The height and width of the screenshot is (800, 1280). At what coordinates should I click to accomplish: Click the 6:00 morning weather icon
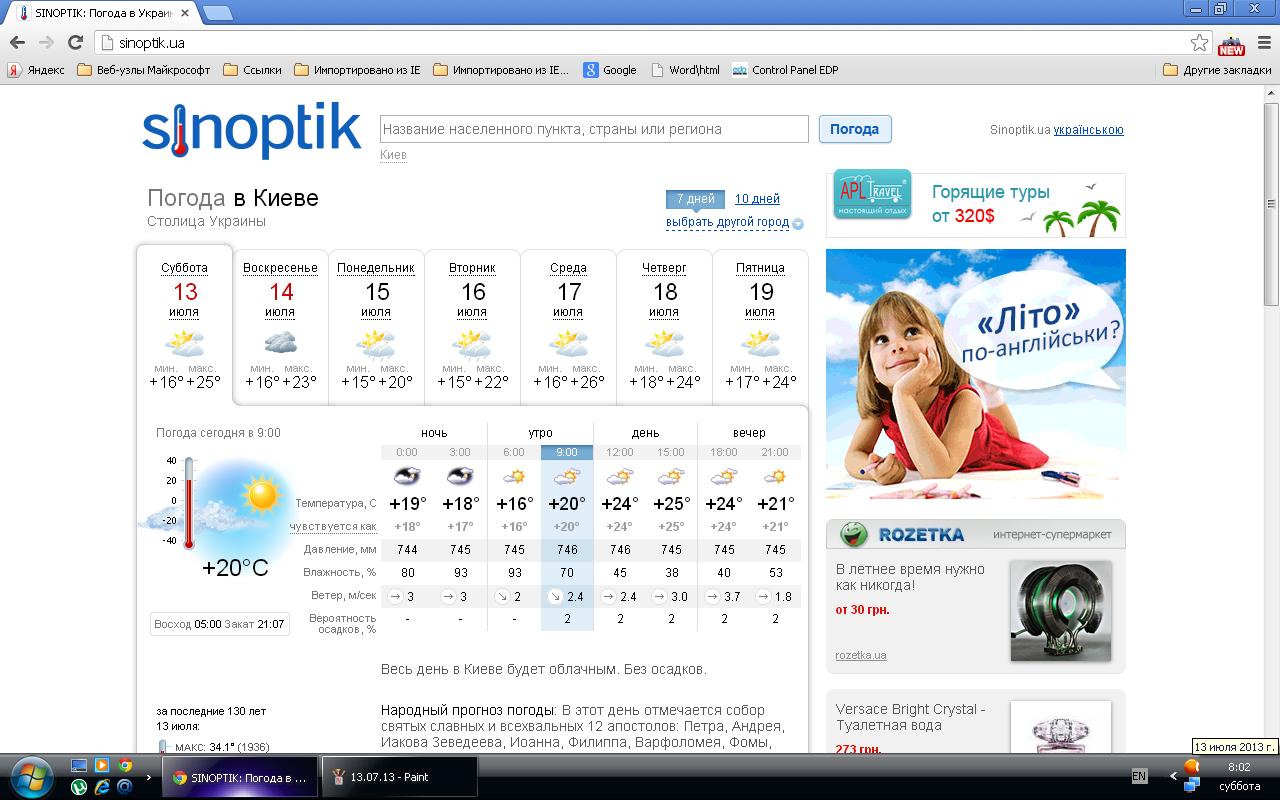pyautogui.click(x=514, y=476)
